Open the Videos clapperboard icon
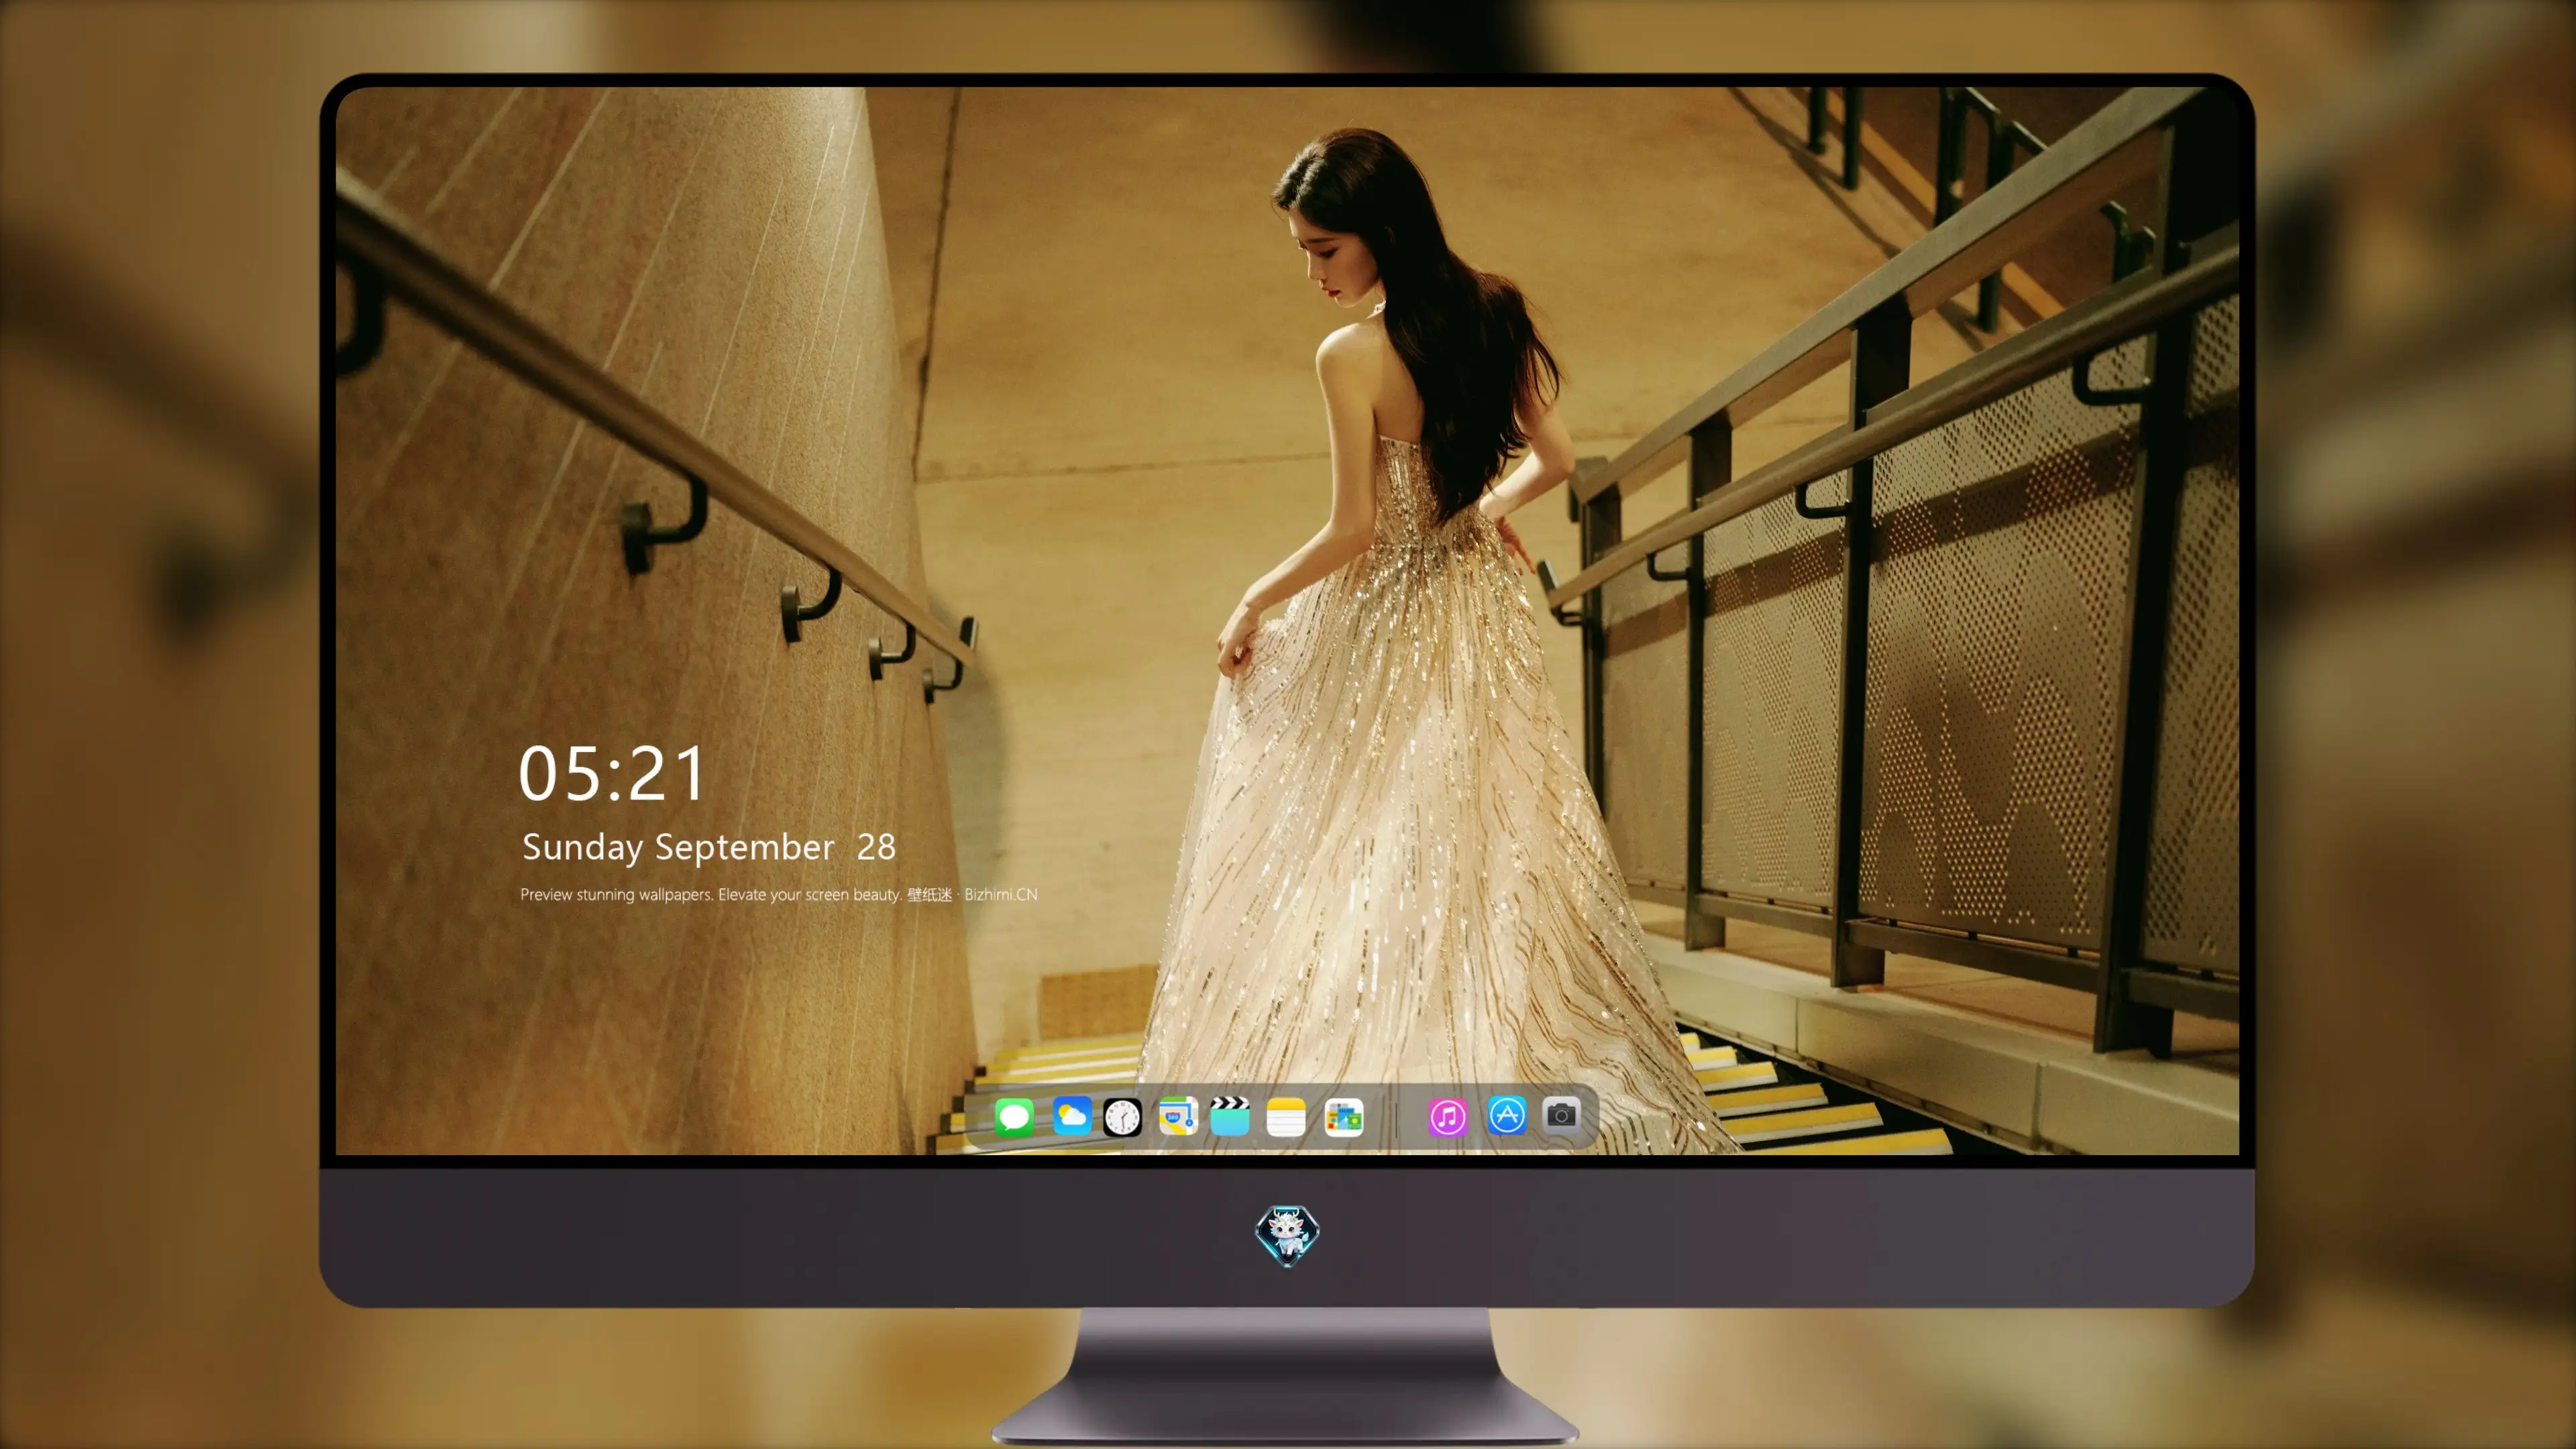 click(x=1230, y=1116)
